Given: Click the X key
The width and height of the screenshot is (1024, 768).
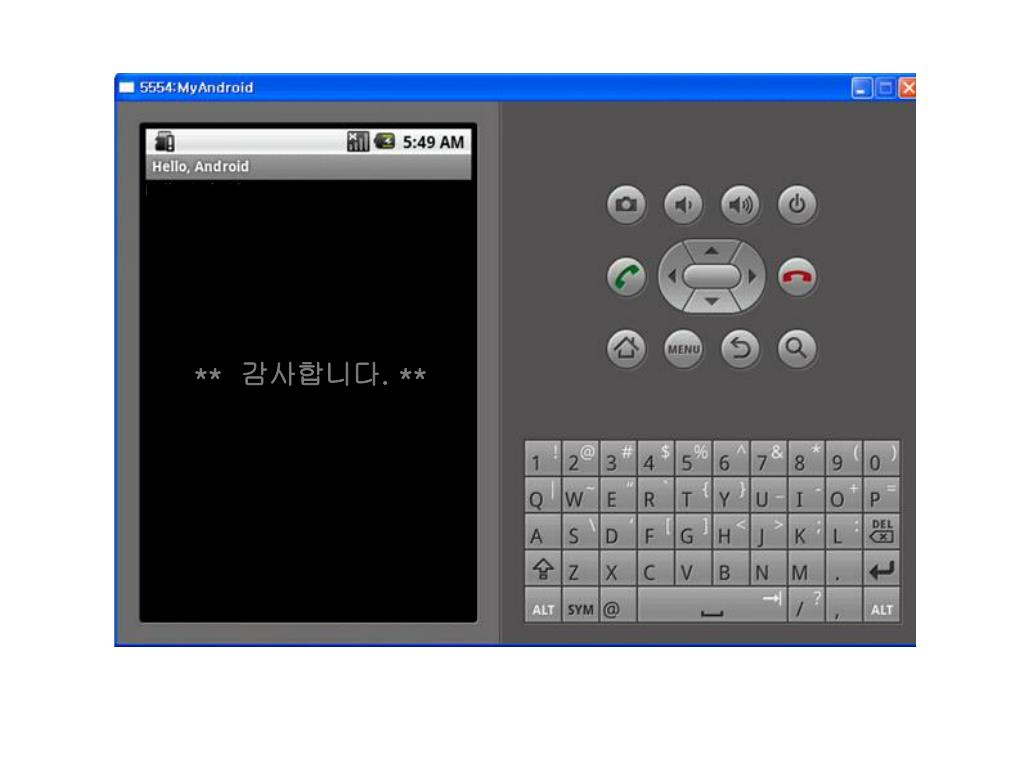Looking at the screenshot, I should pyautogui.click(x=618, y=568).
